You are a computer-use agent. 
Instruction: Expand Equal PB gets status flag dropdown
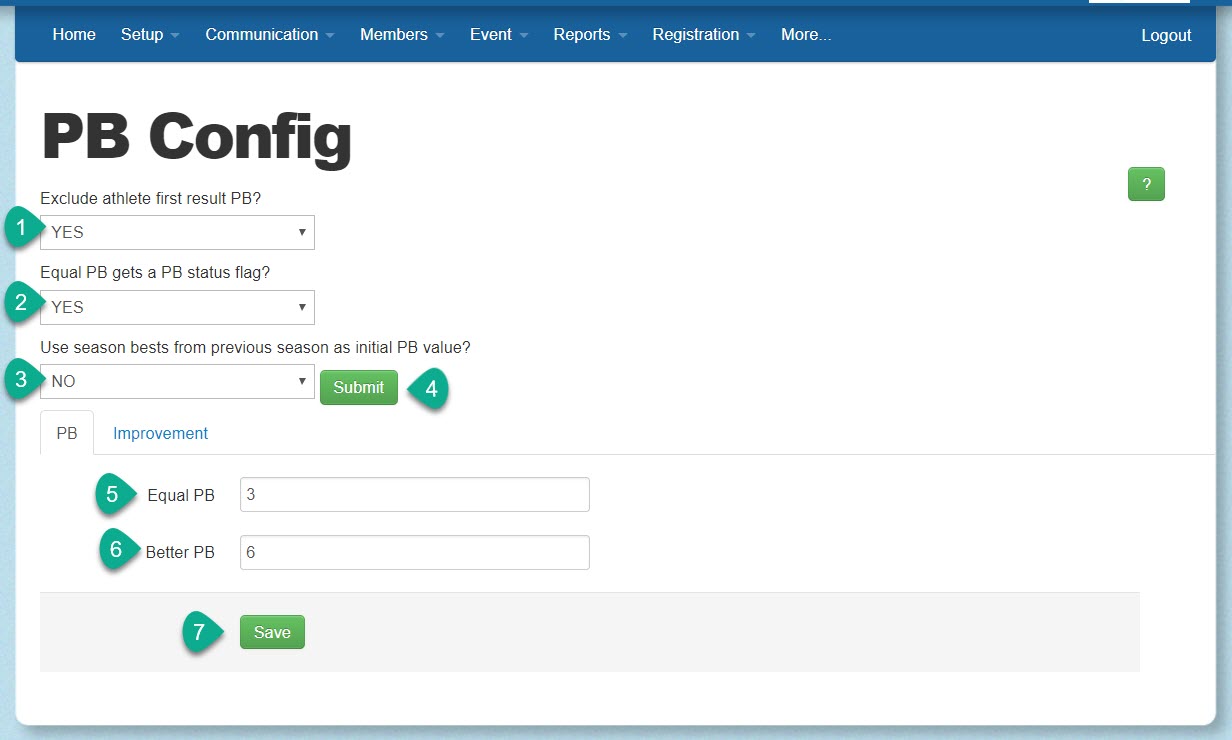177,307
